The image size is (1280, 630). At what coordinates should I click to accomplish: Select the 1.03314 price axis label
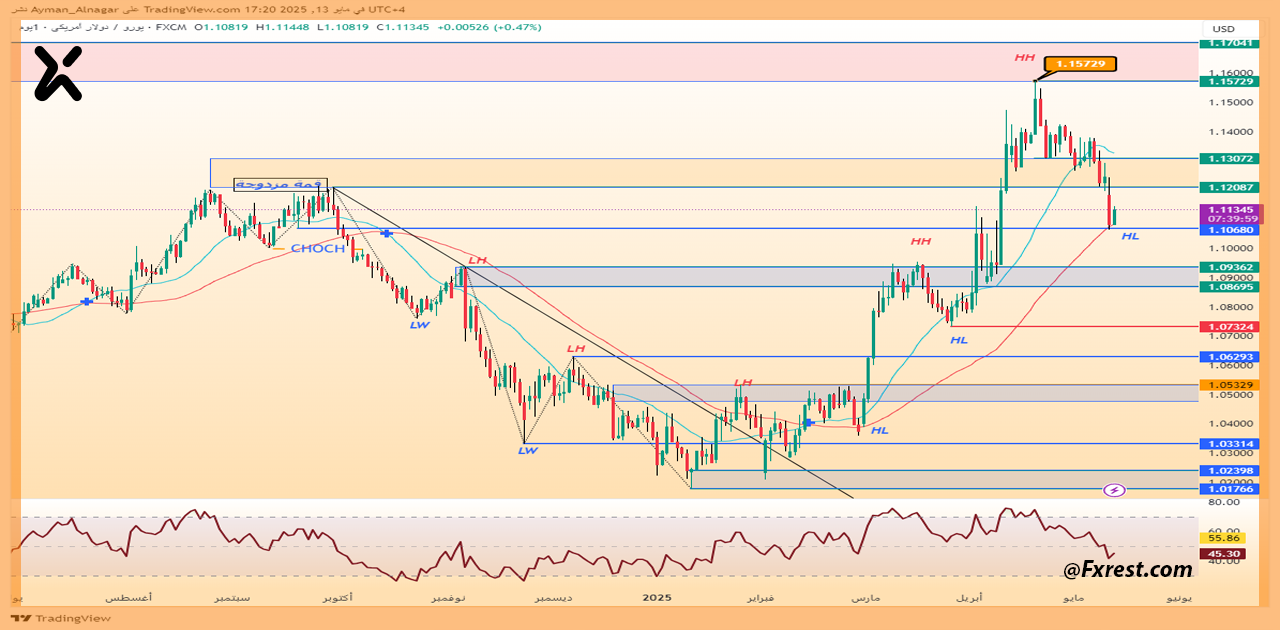pos(1229,443)
